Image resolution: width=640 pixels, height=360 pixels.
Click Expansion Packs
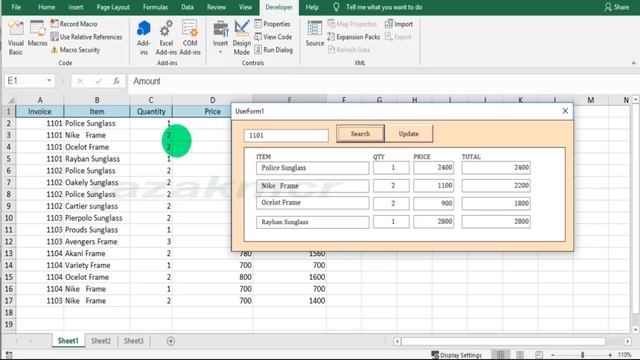tap(353, 37)
